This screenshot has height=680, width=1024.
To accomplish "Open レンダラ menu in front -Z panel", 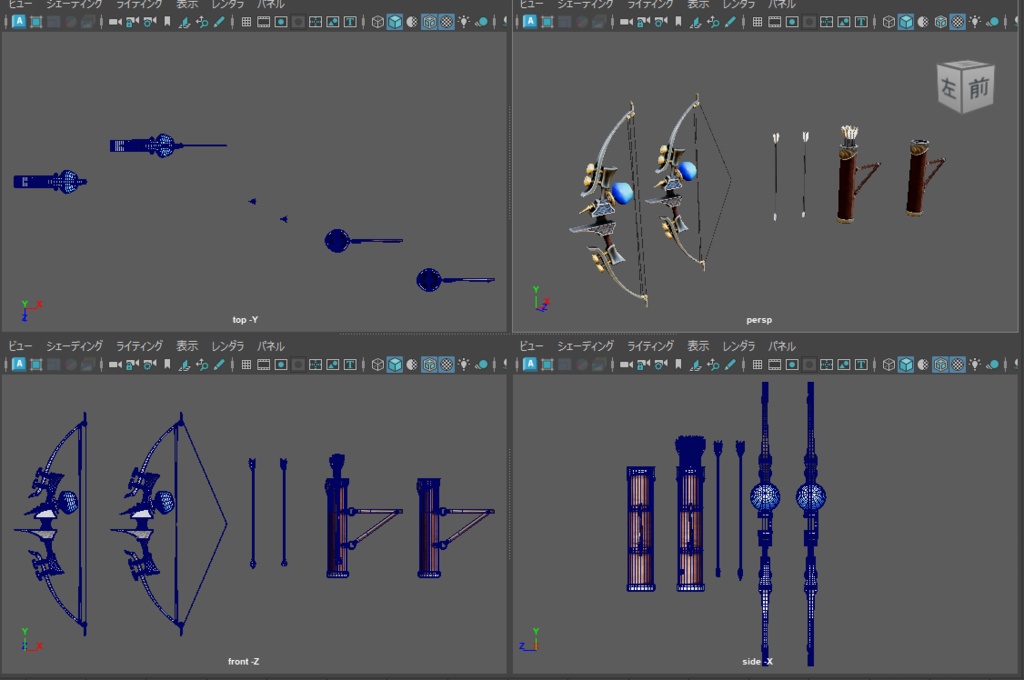I will click(x=227, y=346).
